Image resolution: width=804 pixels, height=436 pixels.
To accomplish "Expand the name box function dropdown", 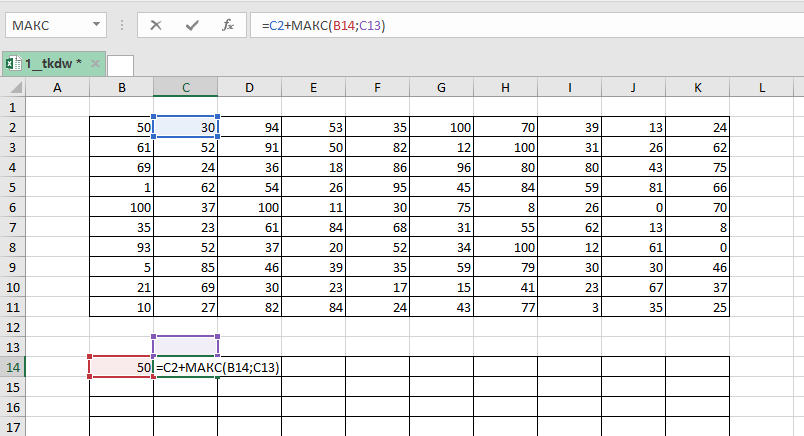I will click(x=95, y=25).
